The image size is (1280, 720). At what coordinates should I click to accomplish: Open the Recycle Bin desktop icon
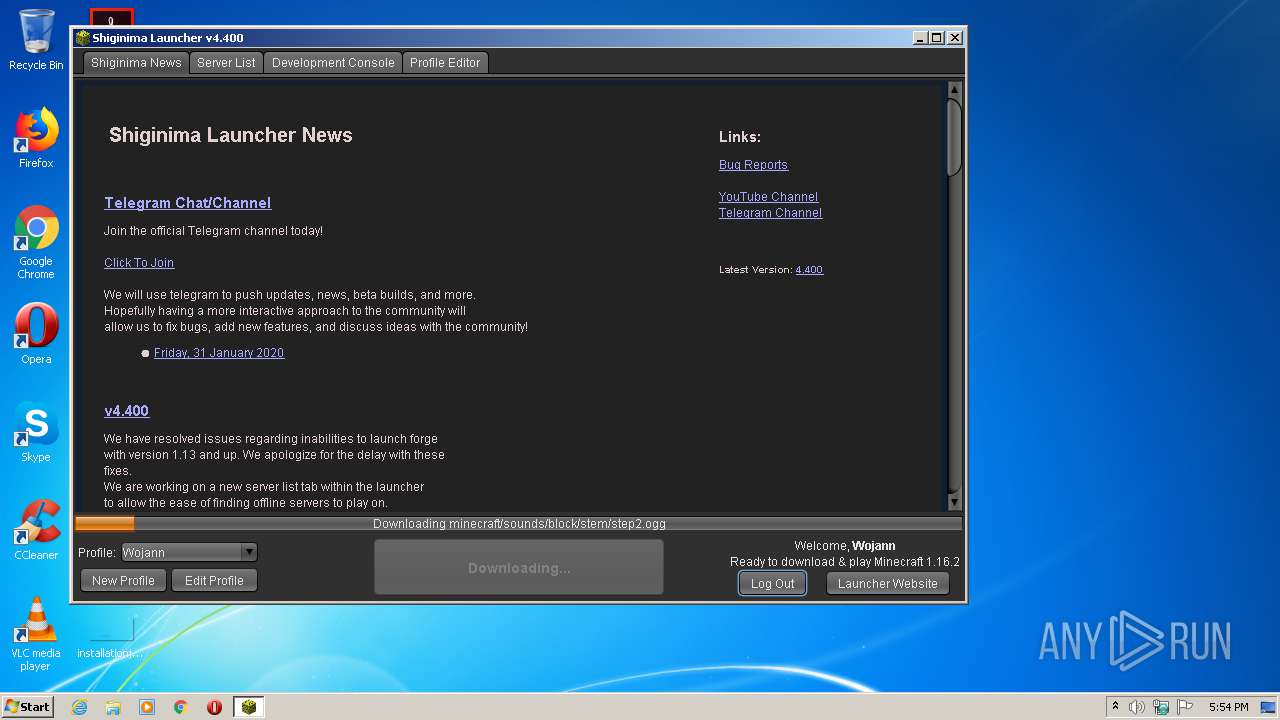36,41
